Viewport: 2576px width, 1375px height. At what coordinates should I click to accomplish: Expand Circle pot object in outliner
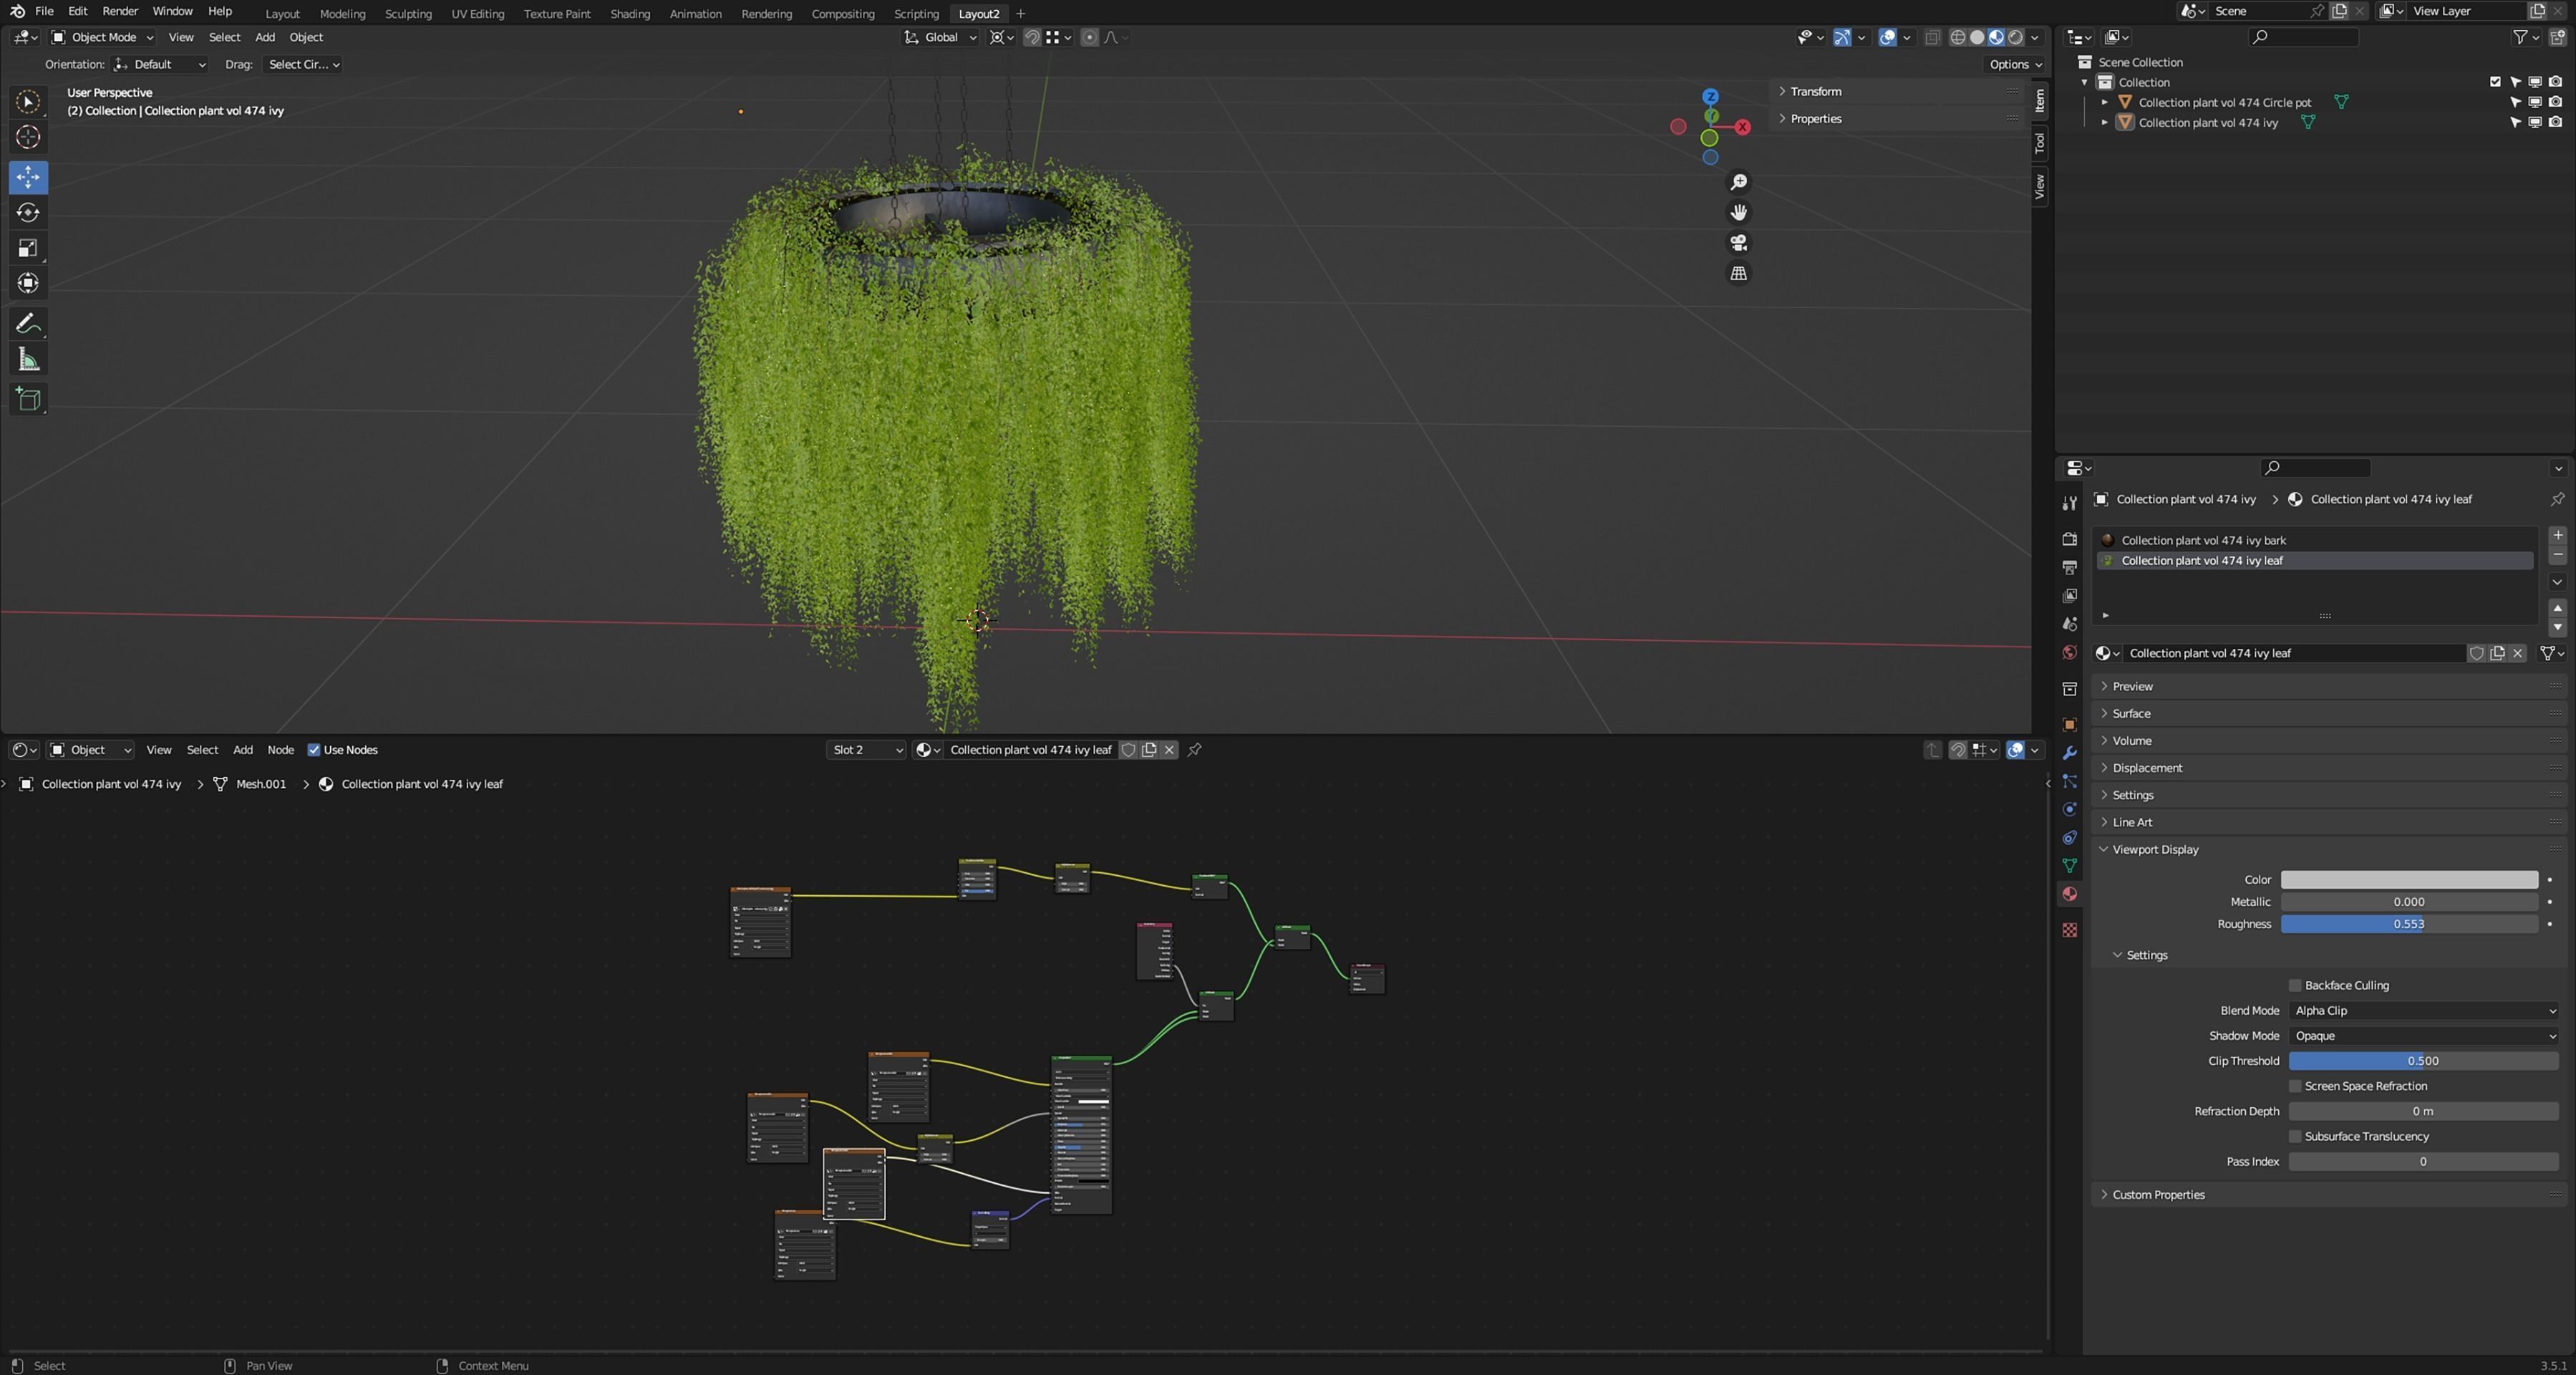click(x=2104, y=102)
